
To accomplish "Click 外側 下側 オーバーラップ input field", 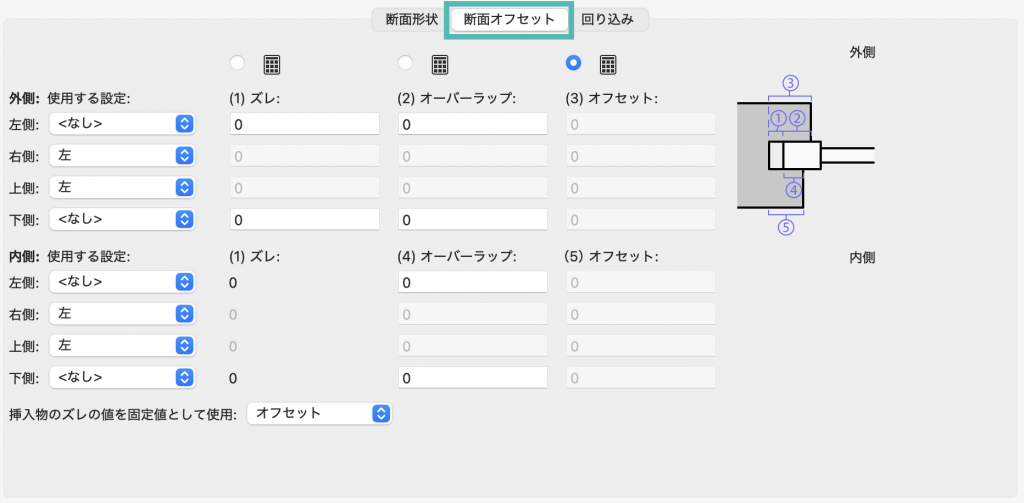I will [x=473, y=220].
